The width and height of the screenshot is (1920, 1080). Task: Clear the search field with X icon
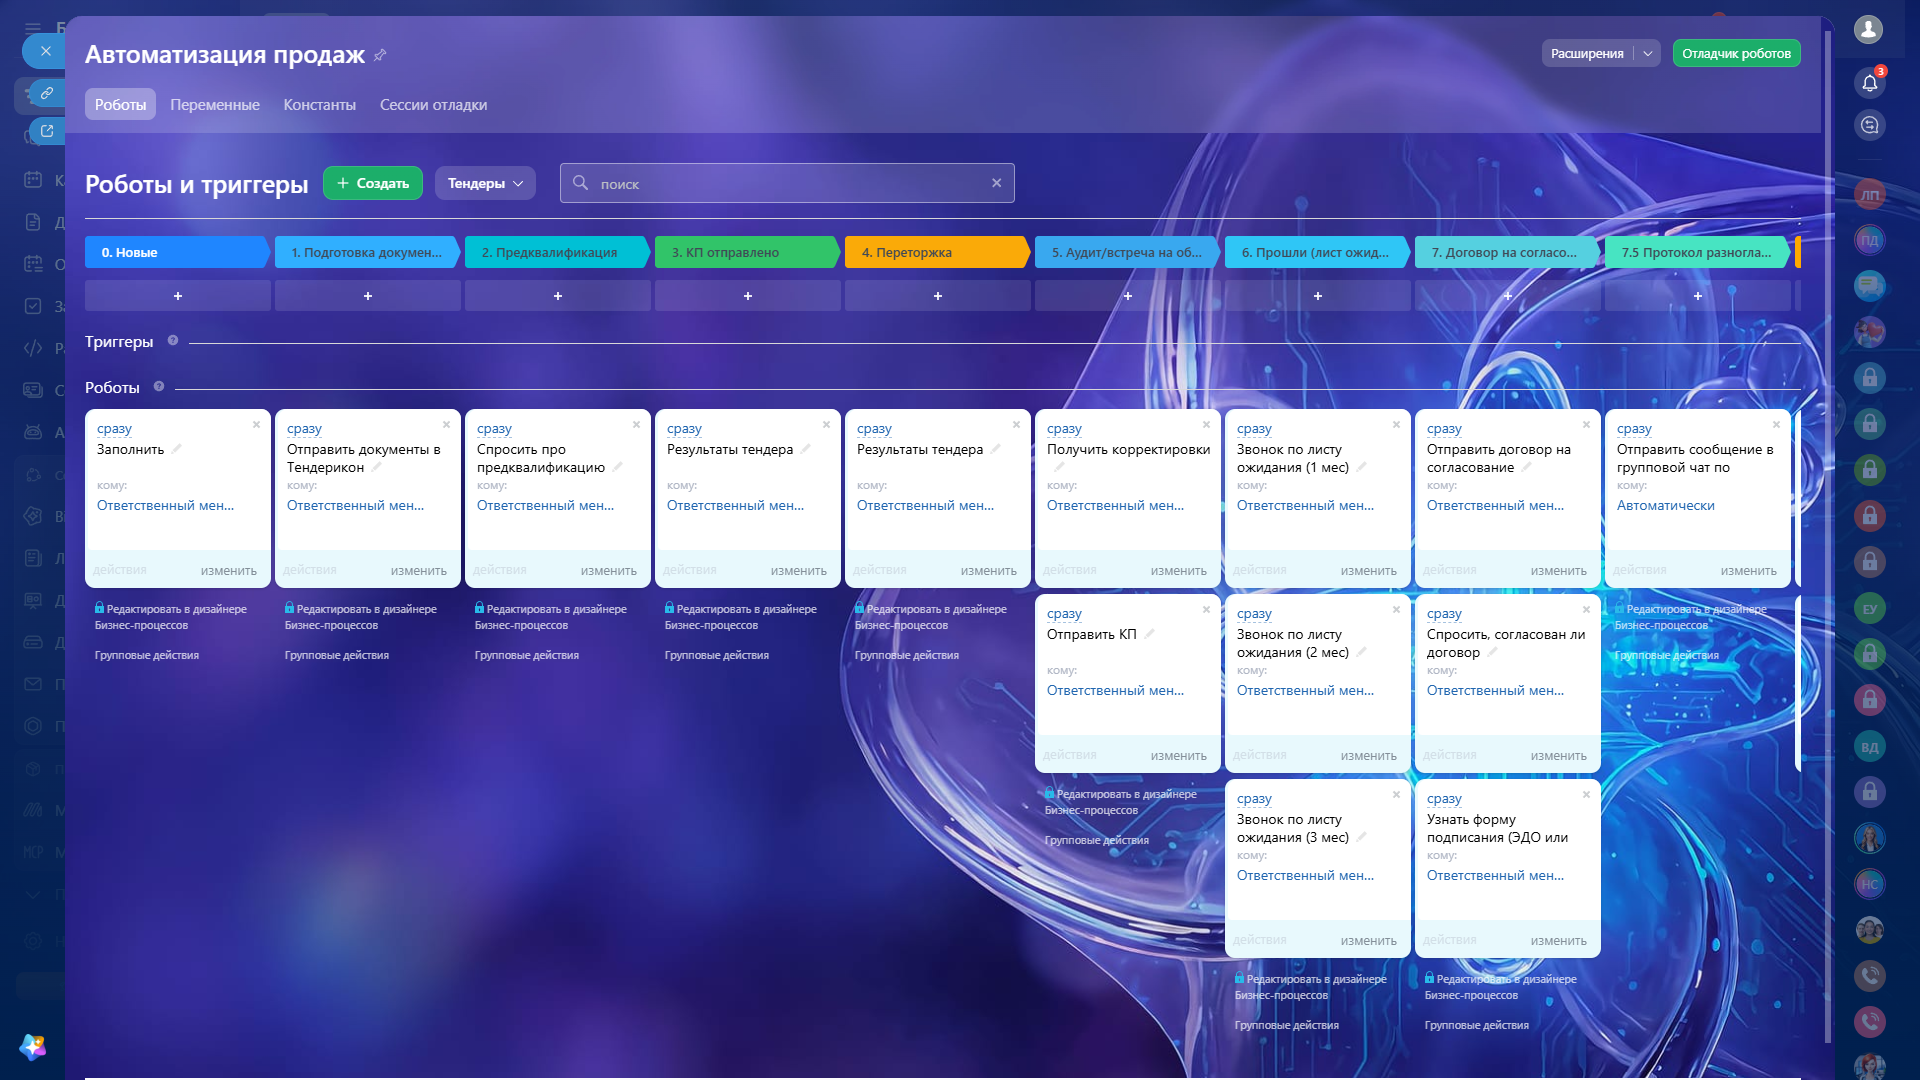pos(996,183)
